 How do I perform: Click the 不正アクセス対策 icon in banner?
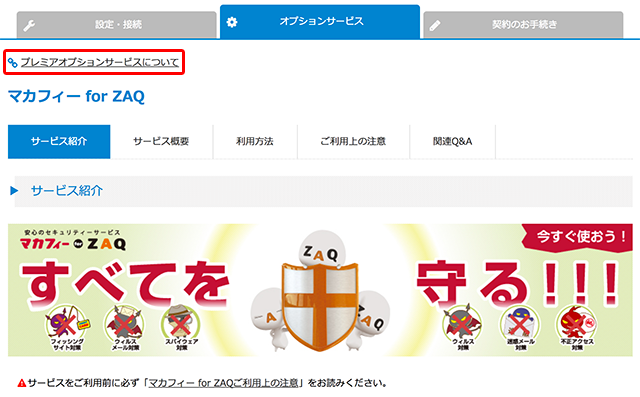point(577,328)
